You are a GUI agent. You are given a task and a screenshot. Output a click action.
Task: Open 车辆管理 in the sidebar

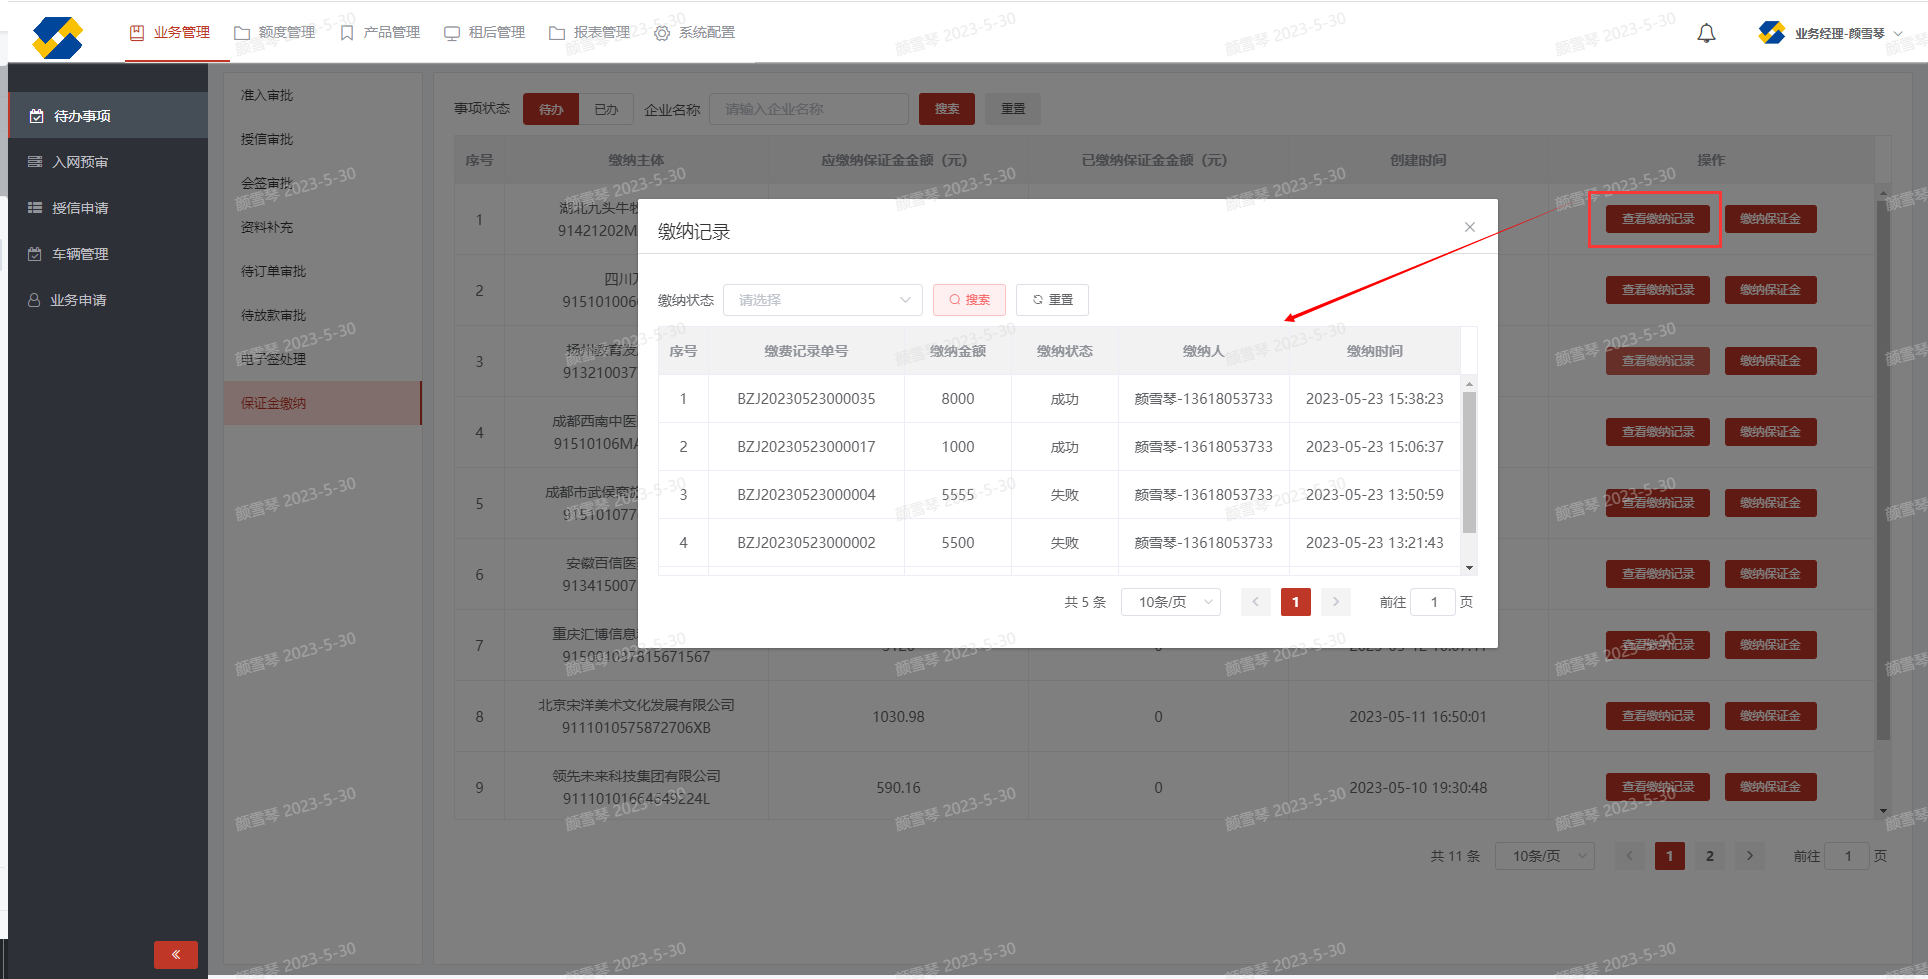pos(80,254)
